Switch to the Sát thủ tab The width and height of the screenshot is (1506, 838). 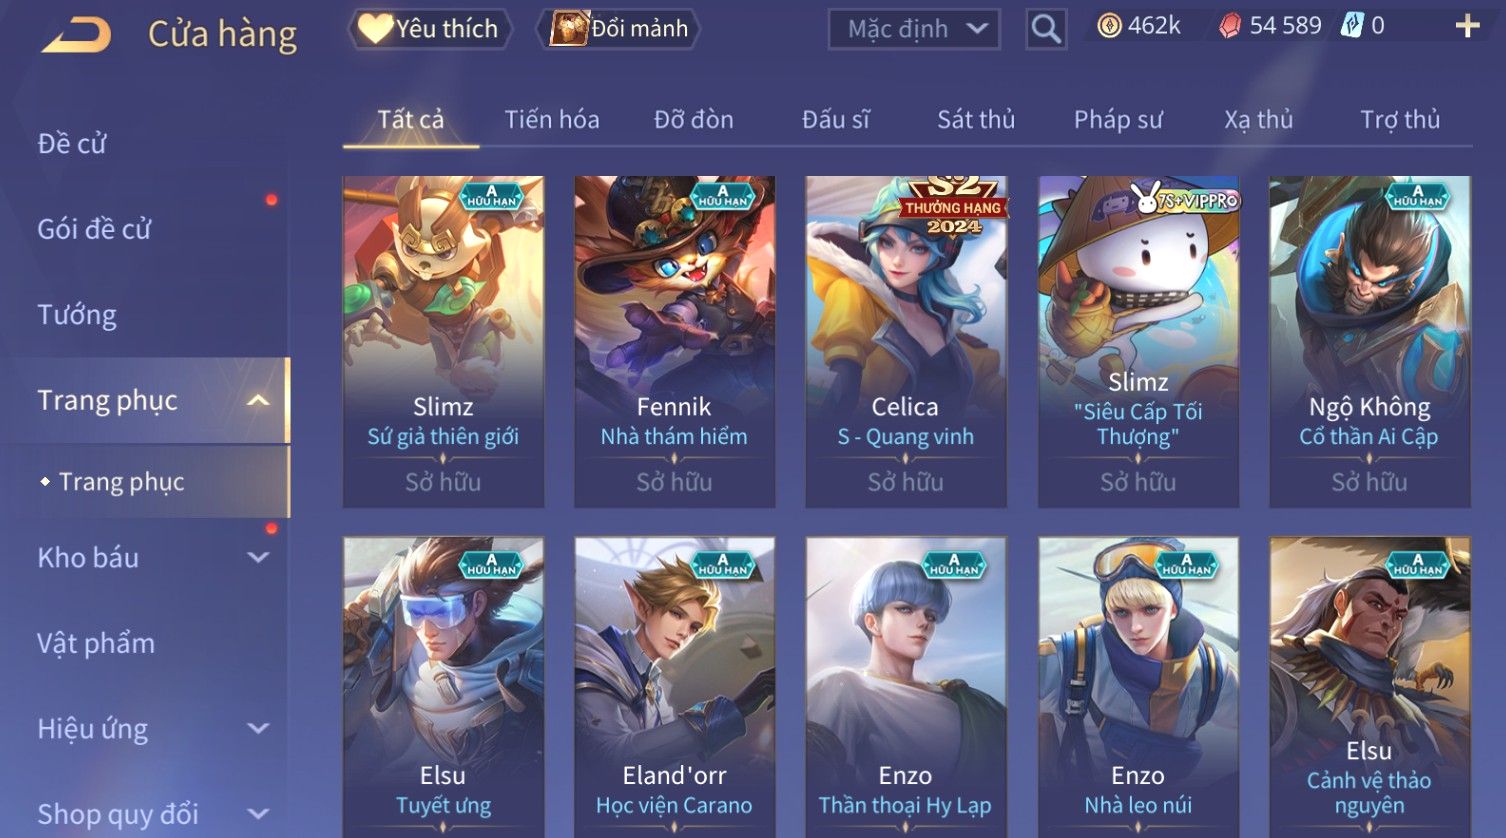(x=976, y=120)
